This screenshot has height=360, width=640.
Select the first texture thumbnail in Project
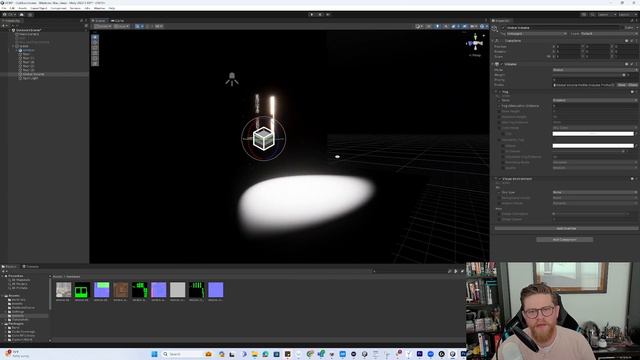[x=63, y=290]
